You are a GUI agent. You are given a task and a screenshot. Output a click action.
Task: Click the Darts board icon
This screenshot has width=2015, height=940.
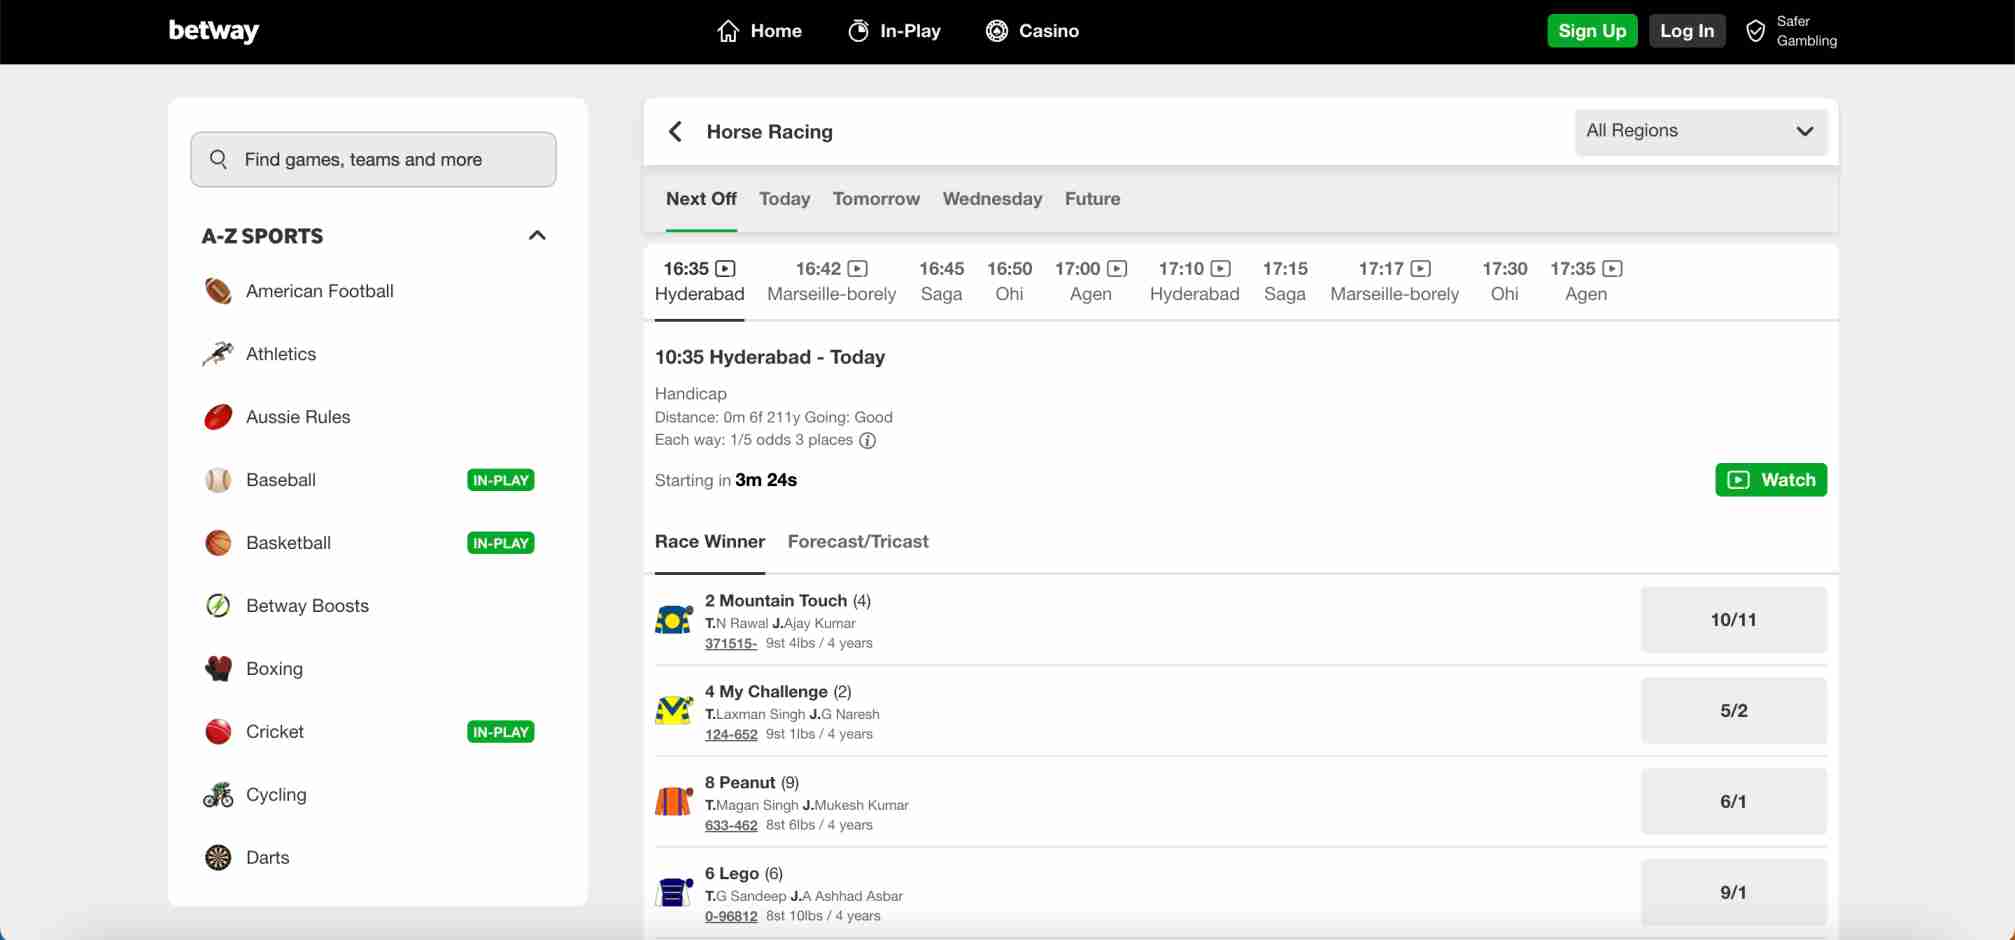coord(218,858)
